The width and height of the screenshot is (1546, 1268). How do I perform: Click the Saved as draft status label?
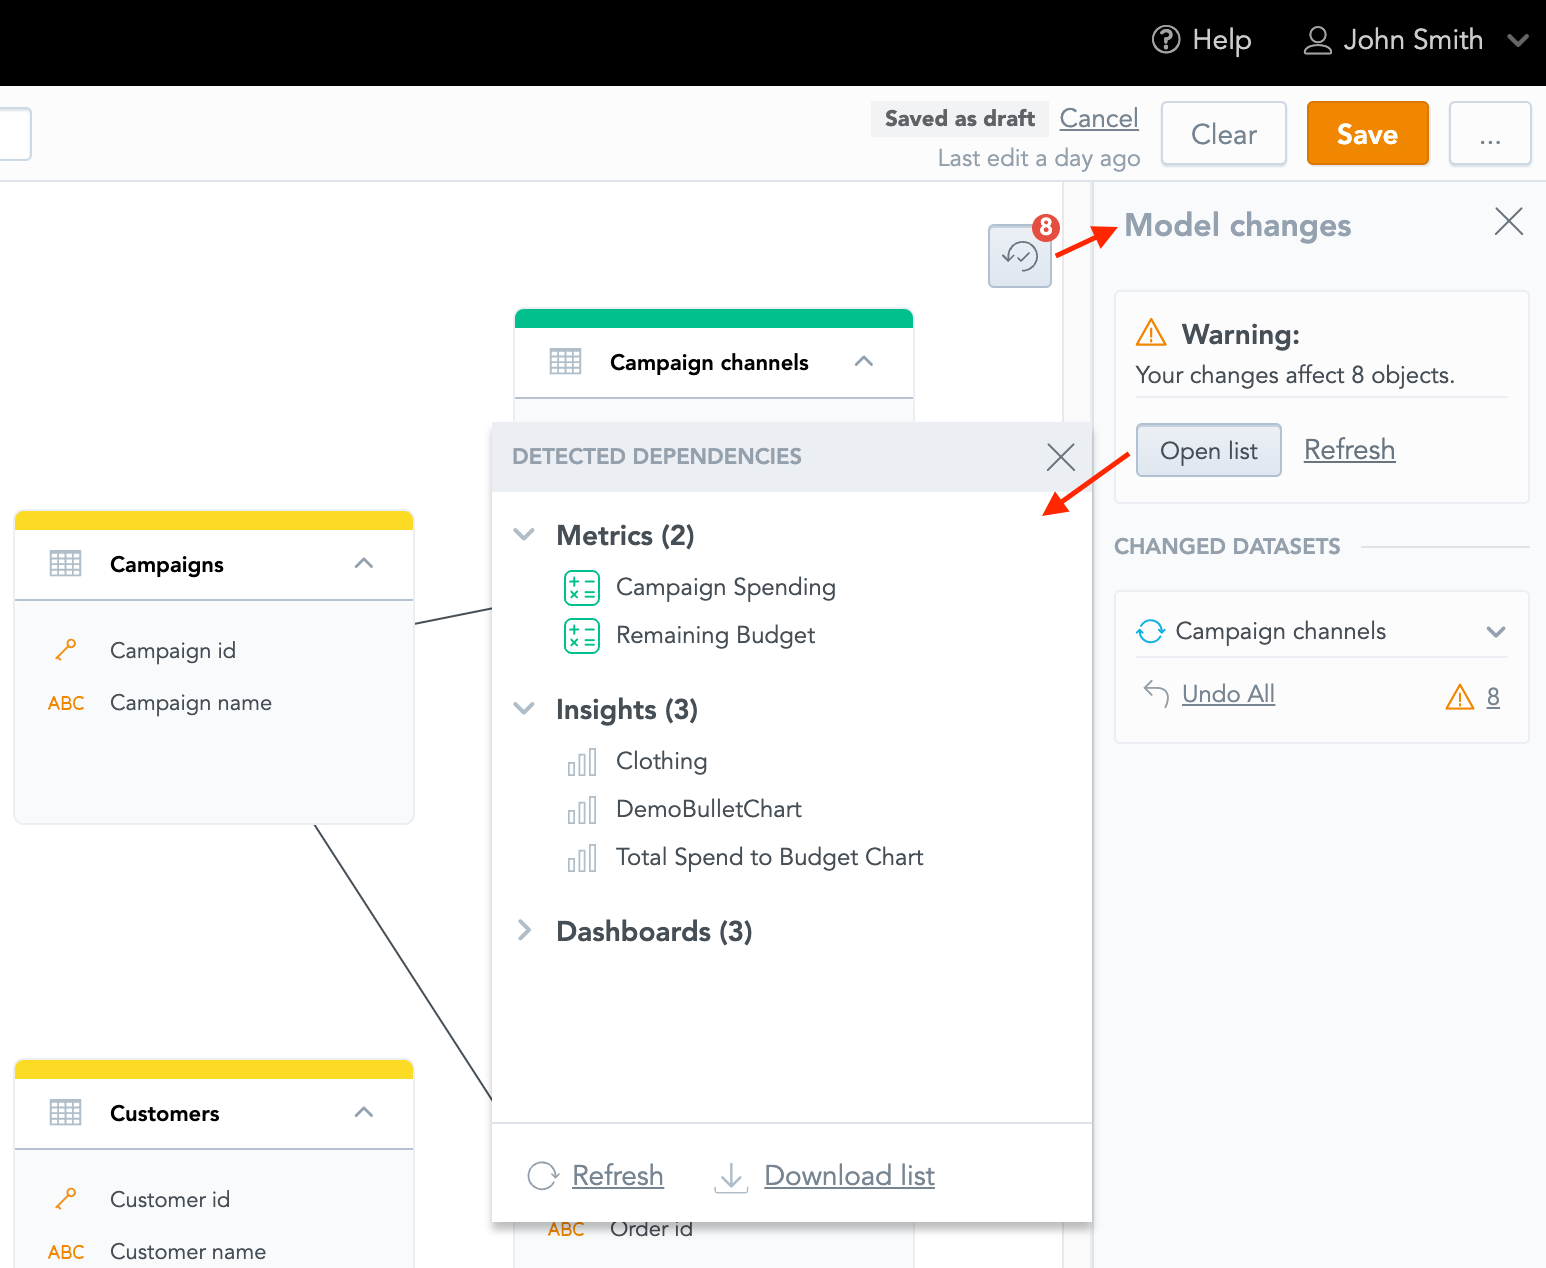[x=960, y=118]
